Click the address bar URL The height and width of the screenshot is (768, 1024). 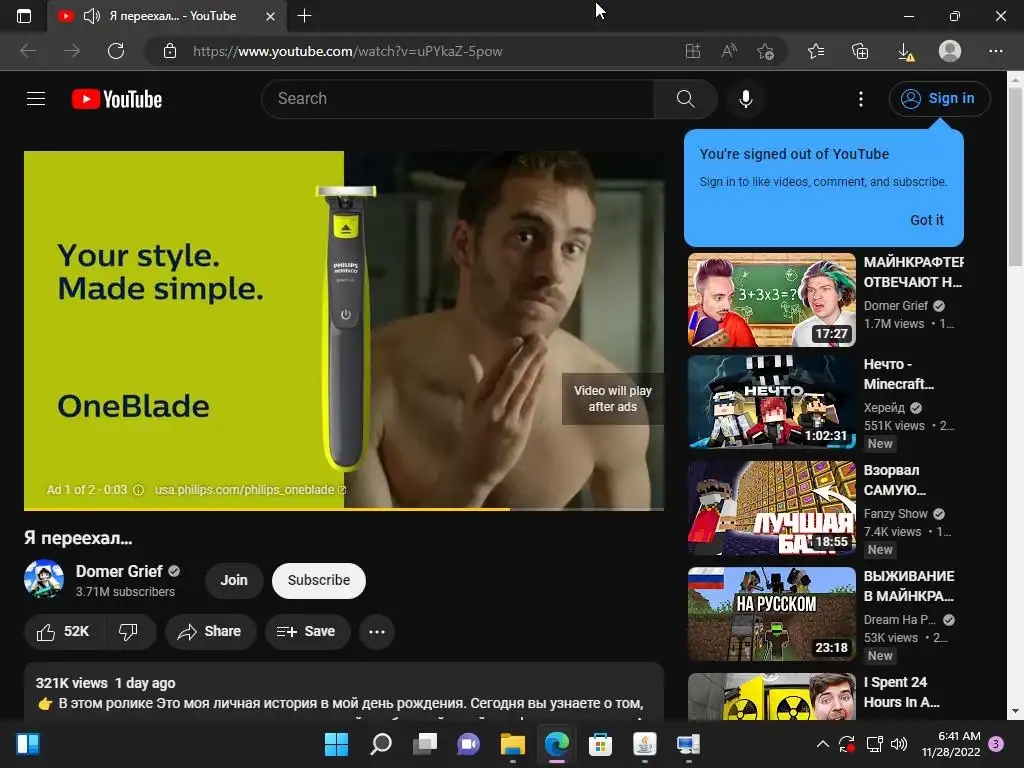coord(347,51)
